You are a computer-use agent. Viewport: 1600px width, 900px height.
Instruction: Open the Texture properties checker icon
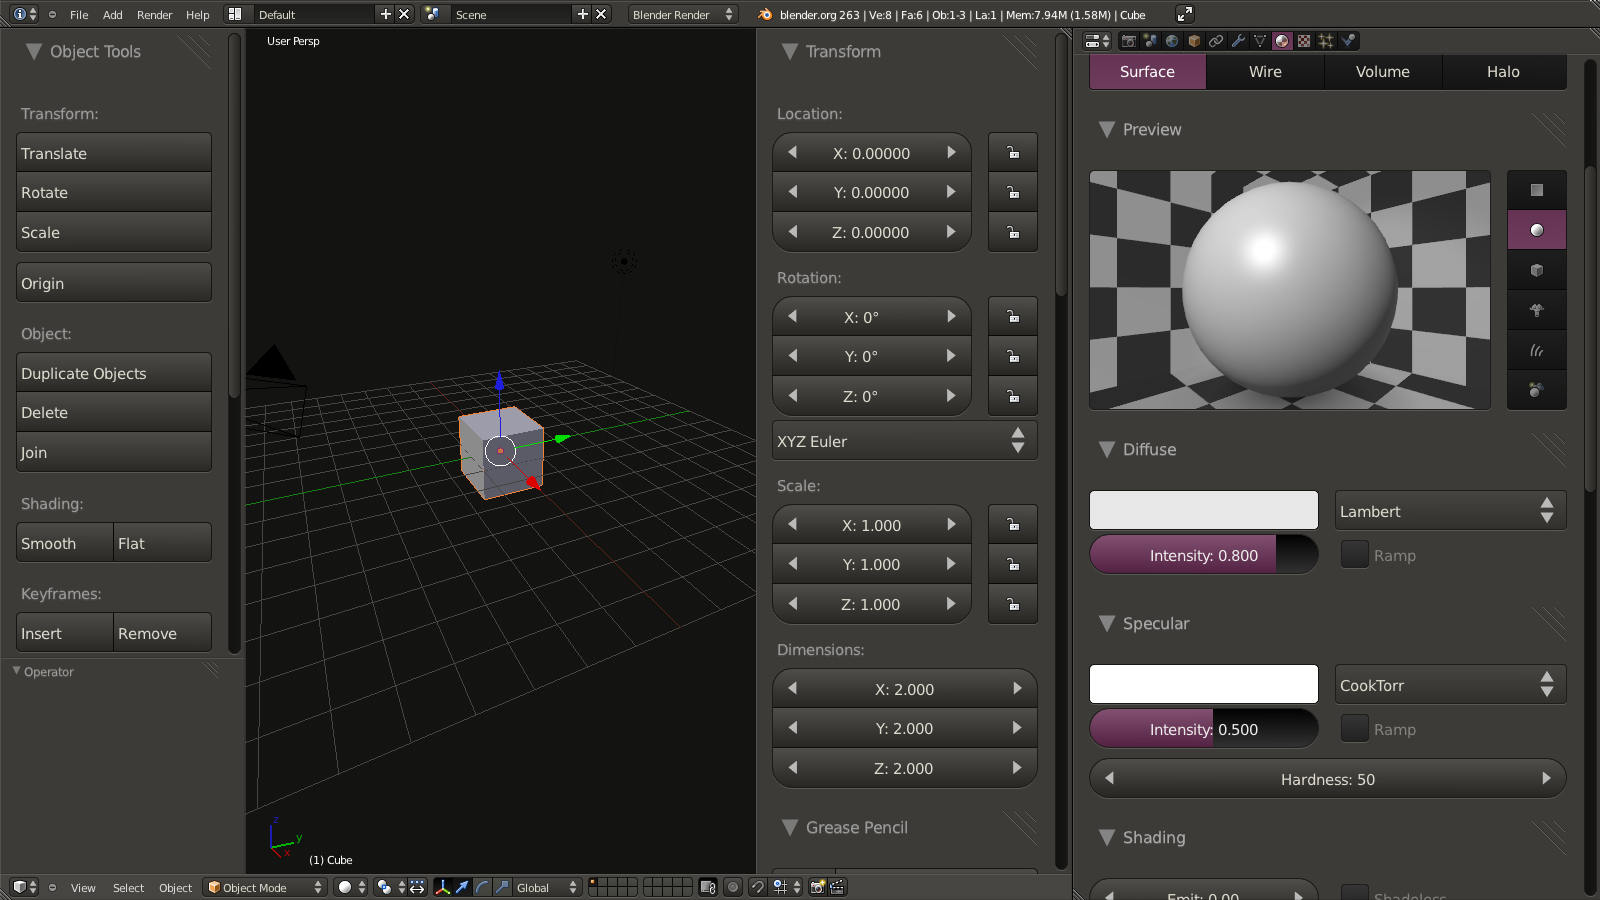[1304, 41]
